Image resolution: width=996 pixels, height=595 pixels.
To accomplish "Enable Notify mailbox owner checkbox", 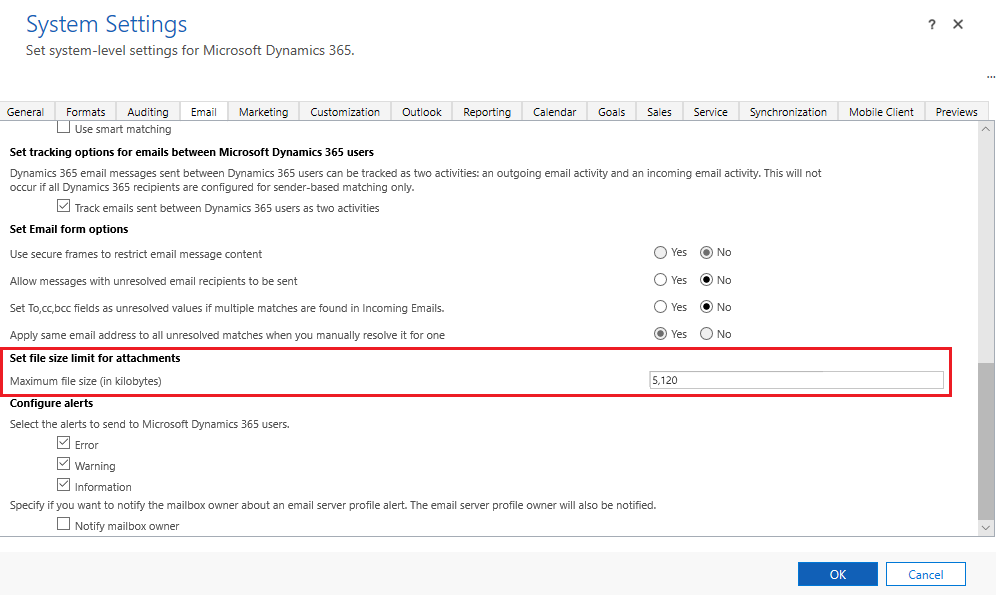I will point(64,524).
